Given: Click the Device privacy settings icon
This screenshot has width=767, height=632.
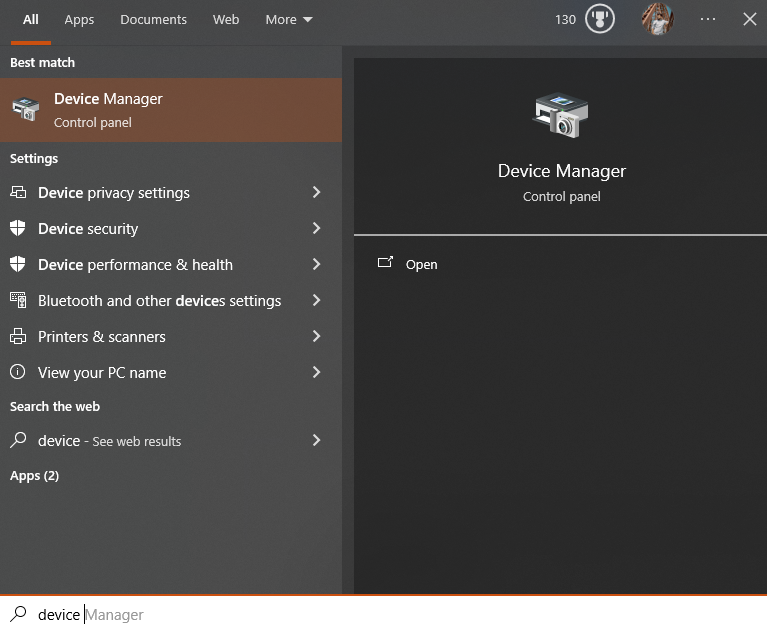Looking at the screenshot, I should [x=18, y=192].
